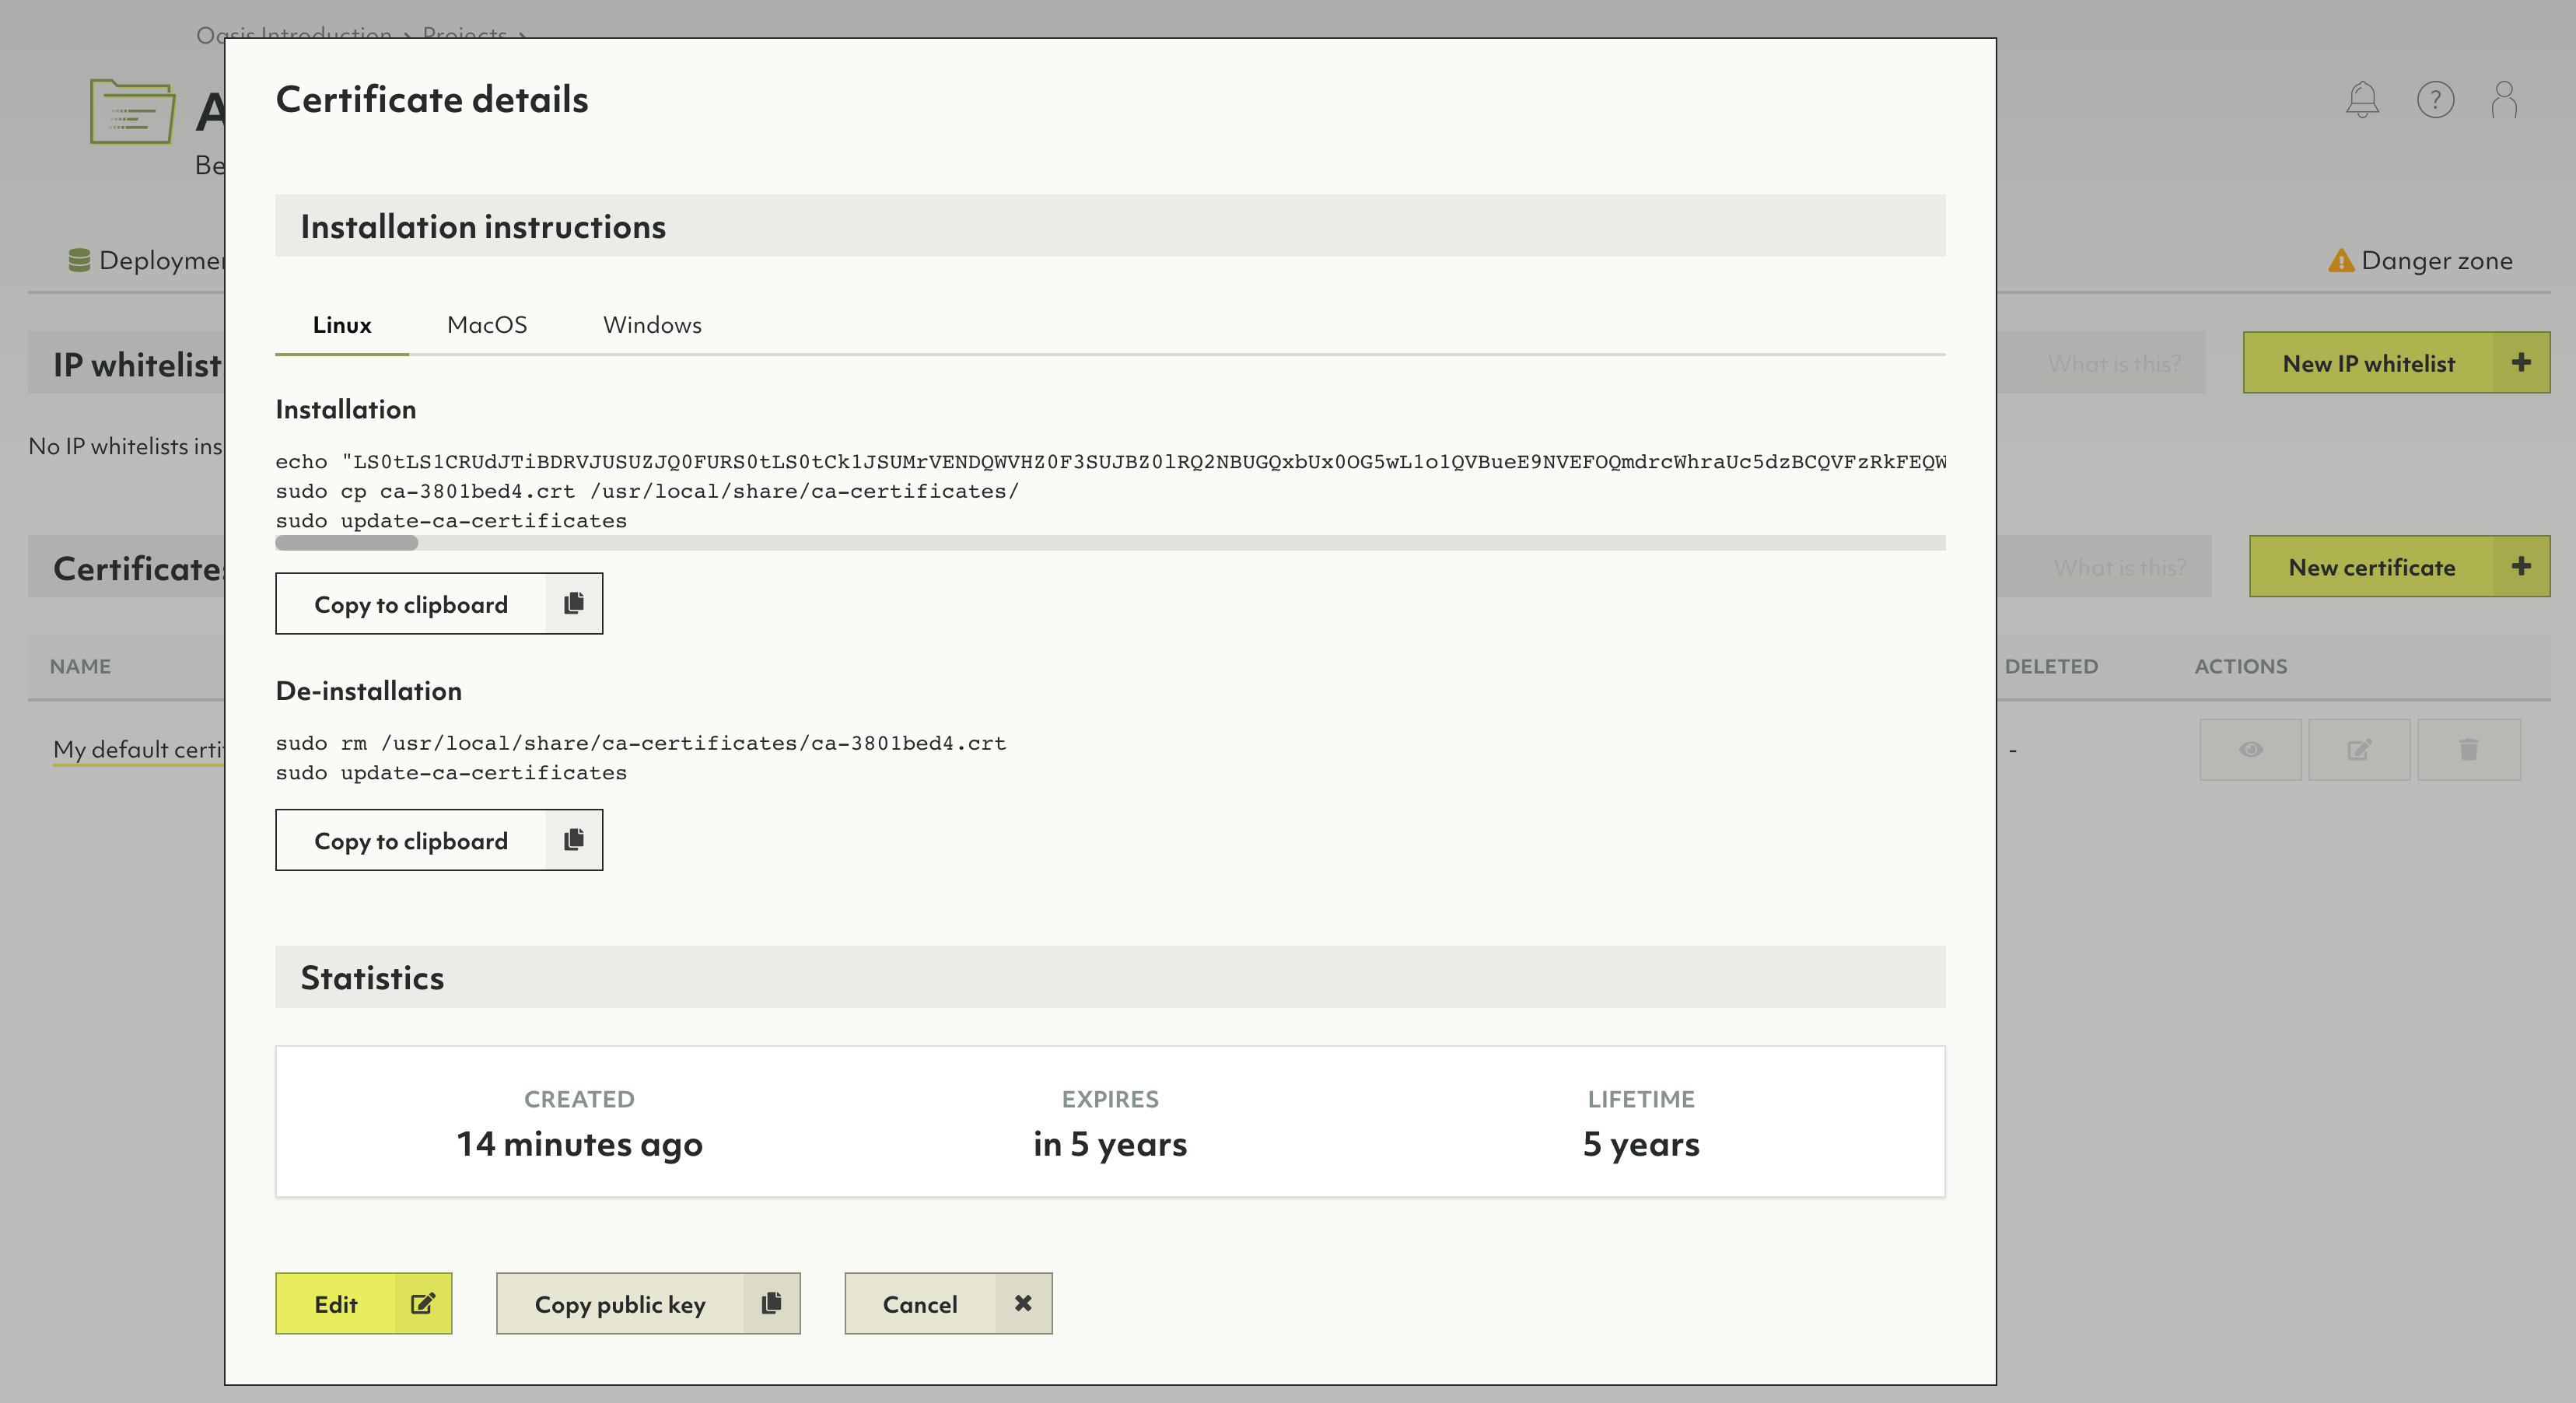Click the edit icon in Actions column
The image size is (2576, 1403).
coord(2359,749)
